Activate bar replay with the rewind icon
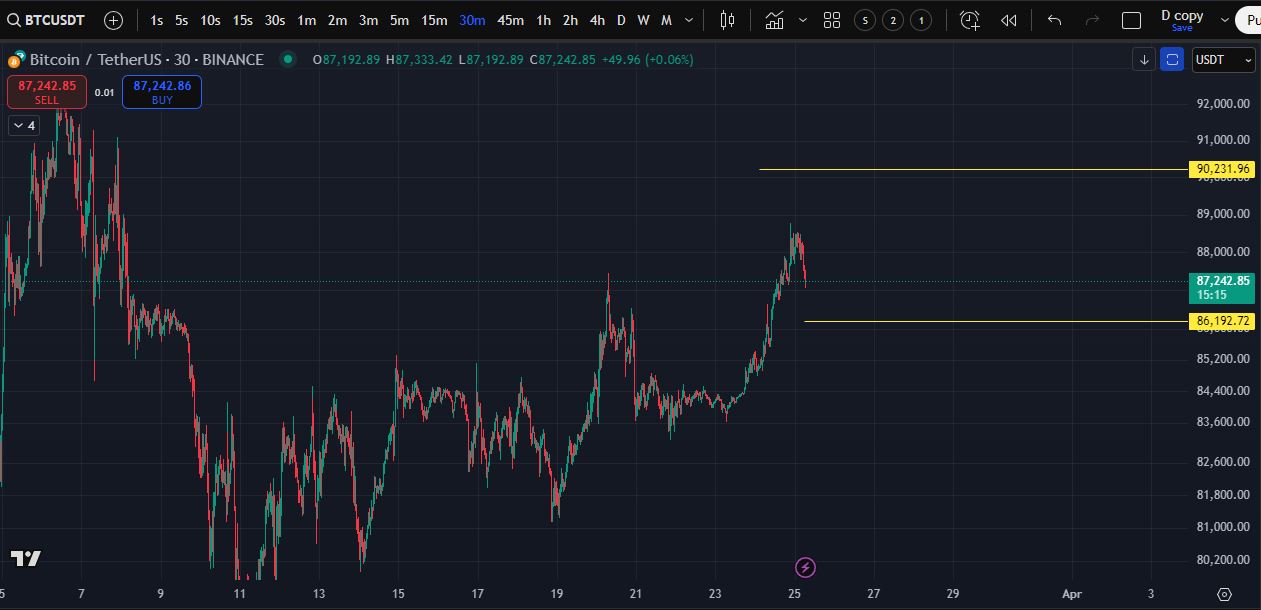The image size is (1261, 610). (1007, 20)
